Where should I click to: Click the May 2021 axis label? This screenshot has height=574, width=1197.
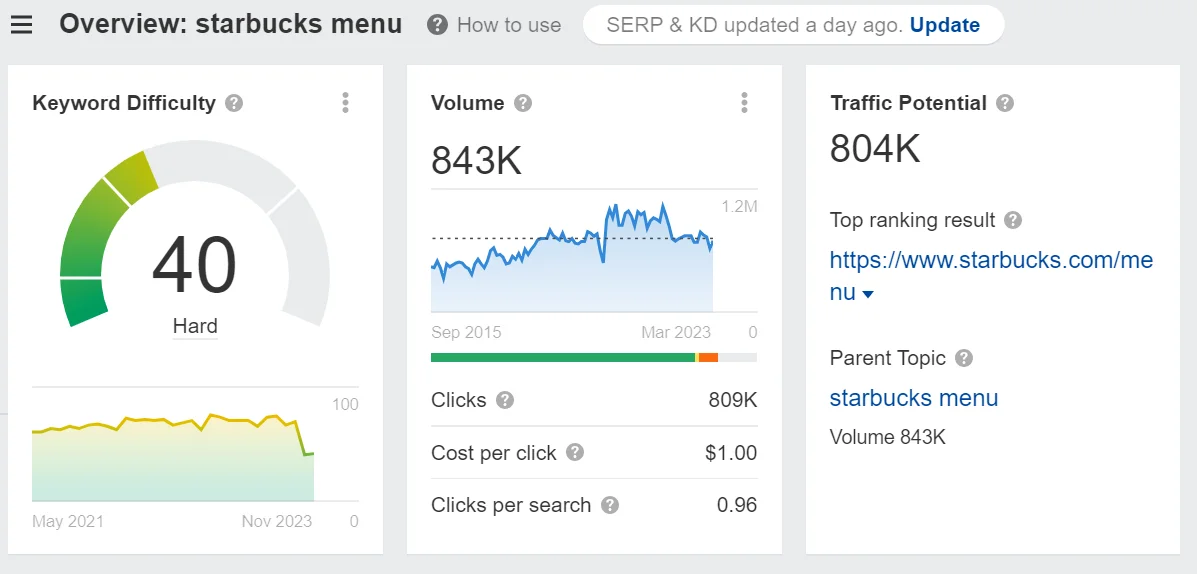pyautogui.click(x=68, y=522)
